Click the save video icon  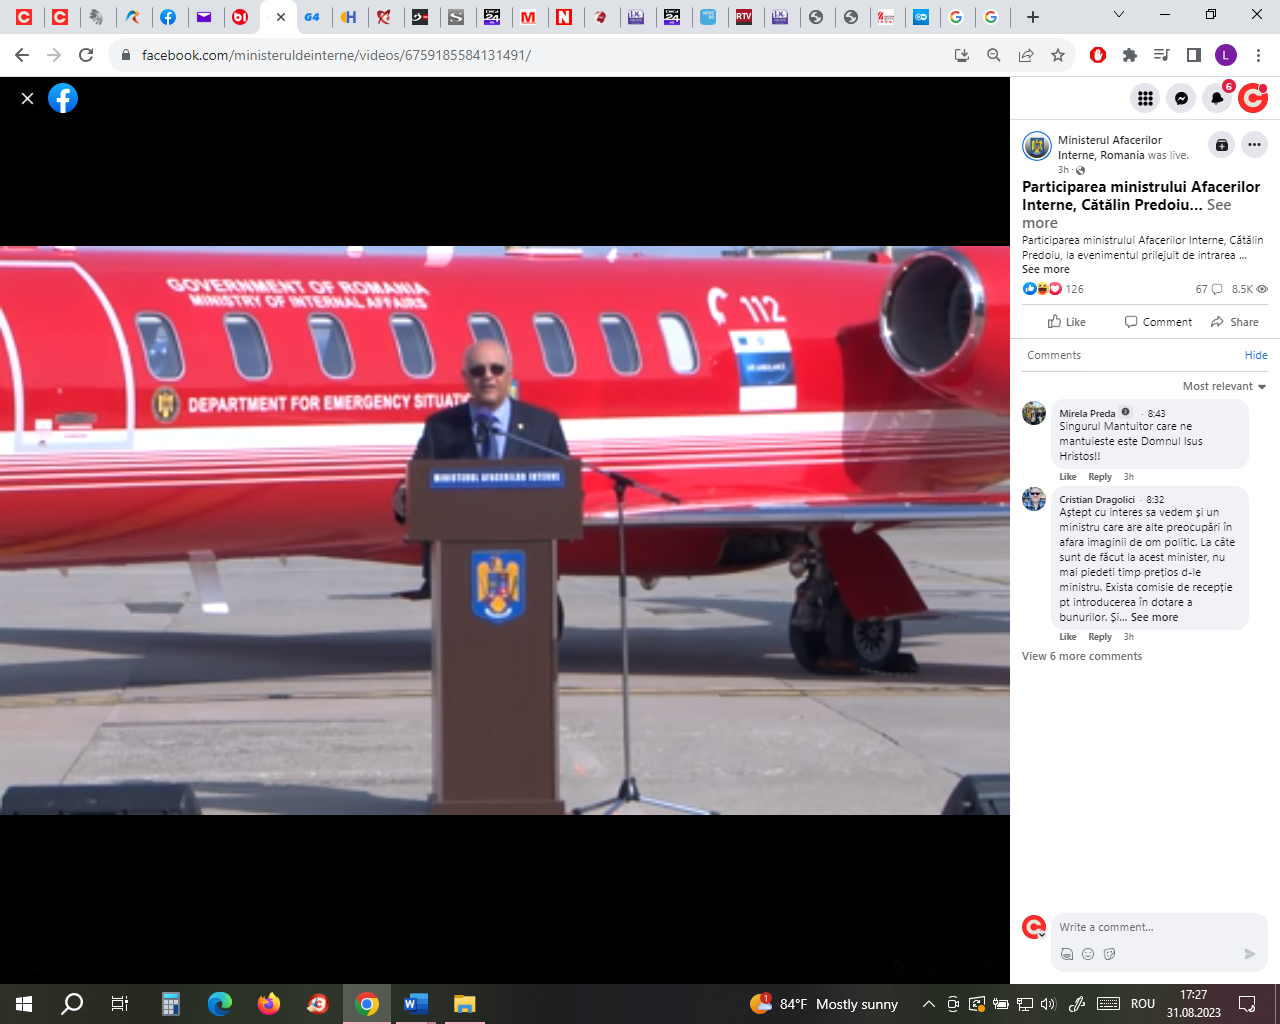1221,145
